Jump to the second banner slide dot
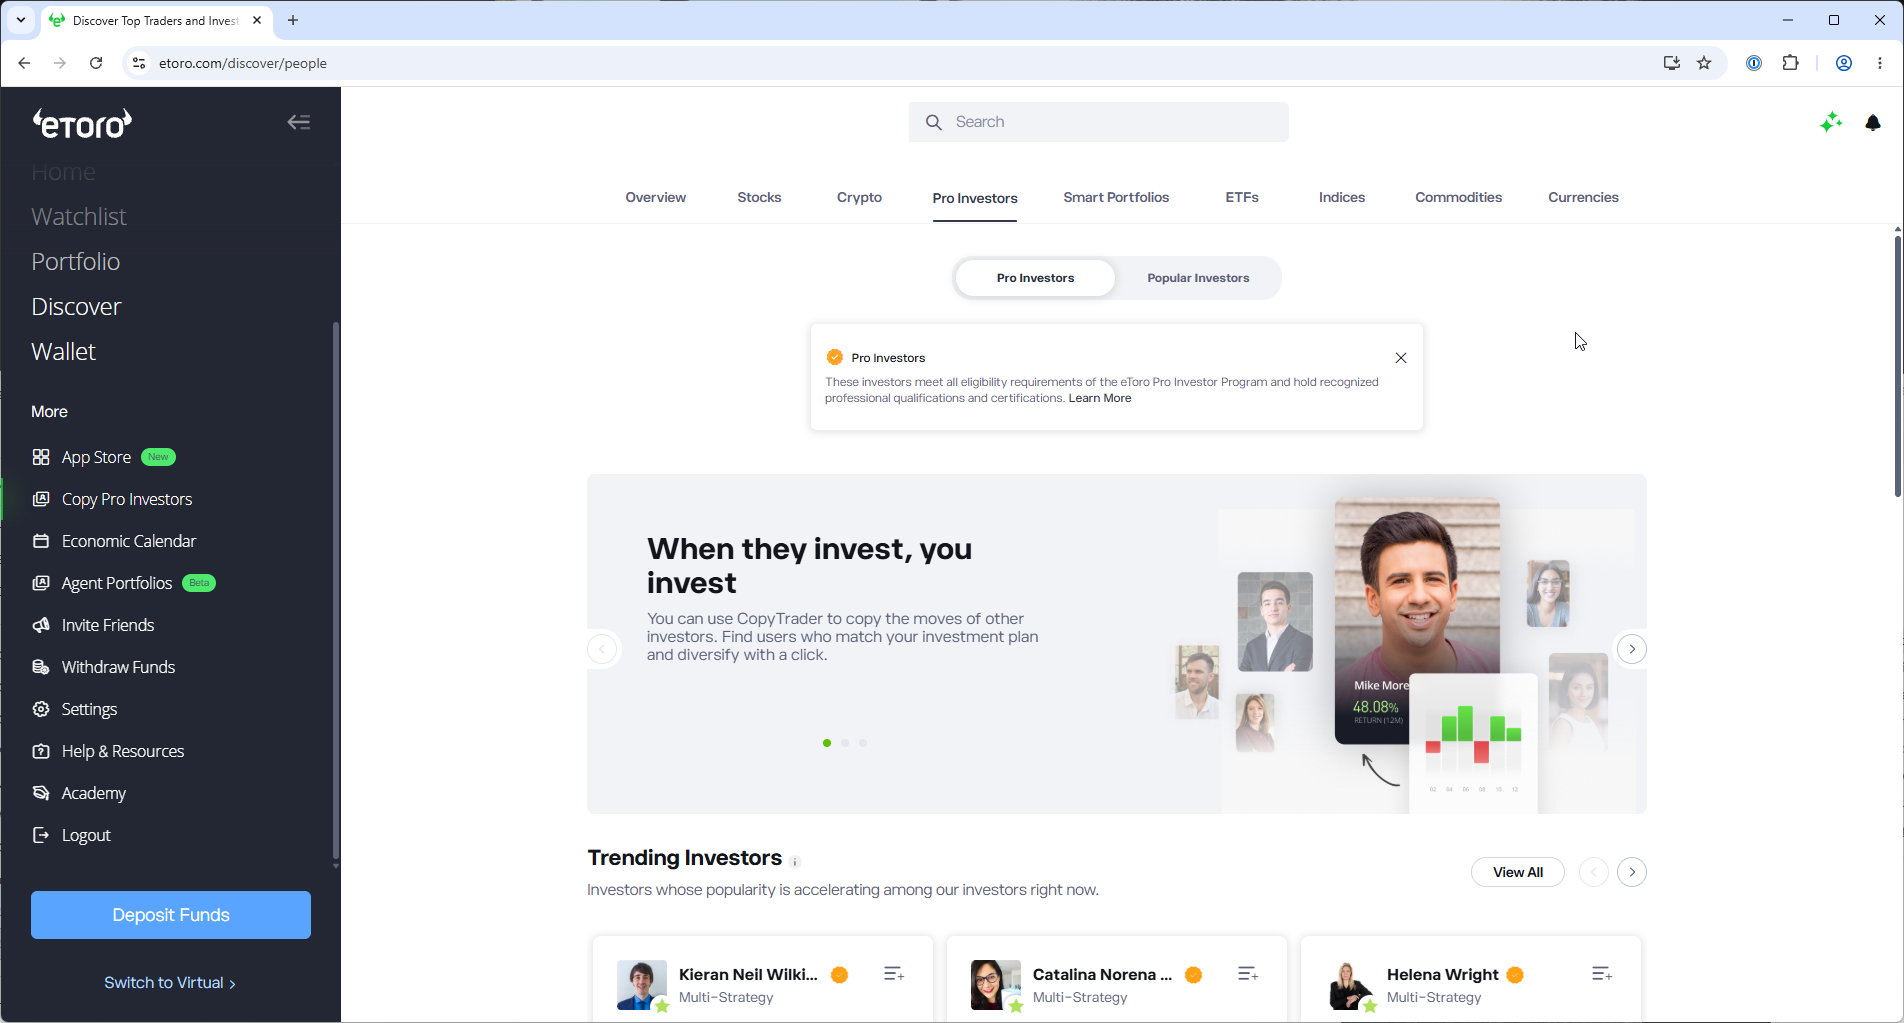 [845, 743]
